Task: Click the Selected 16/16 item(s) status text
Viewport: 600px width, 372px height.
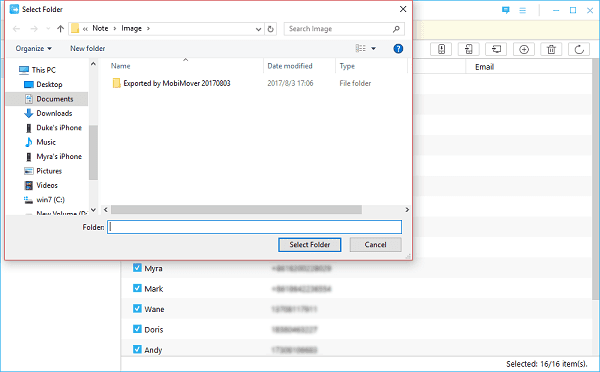Action: pyautogui.click(x=546, y=364)
